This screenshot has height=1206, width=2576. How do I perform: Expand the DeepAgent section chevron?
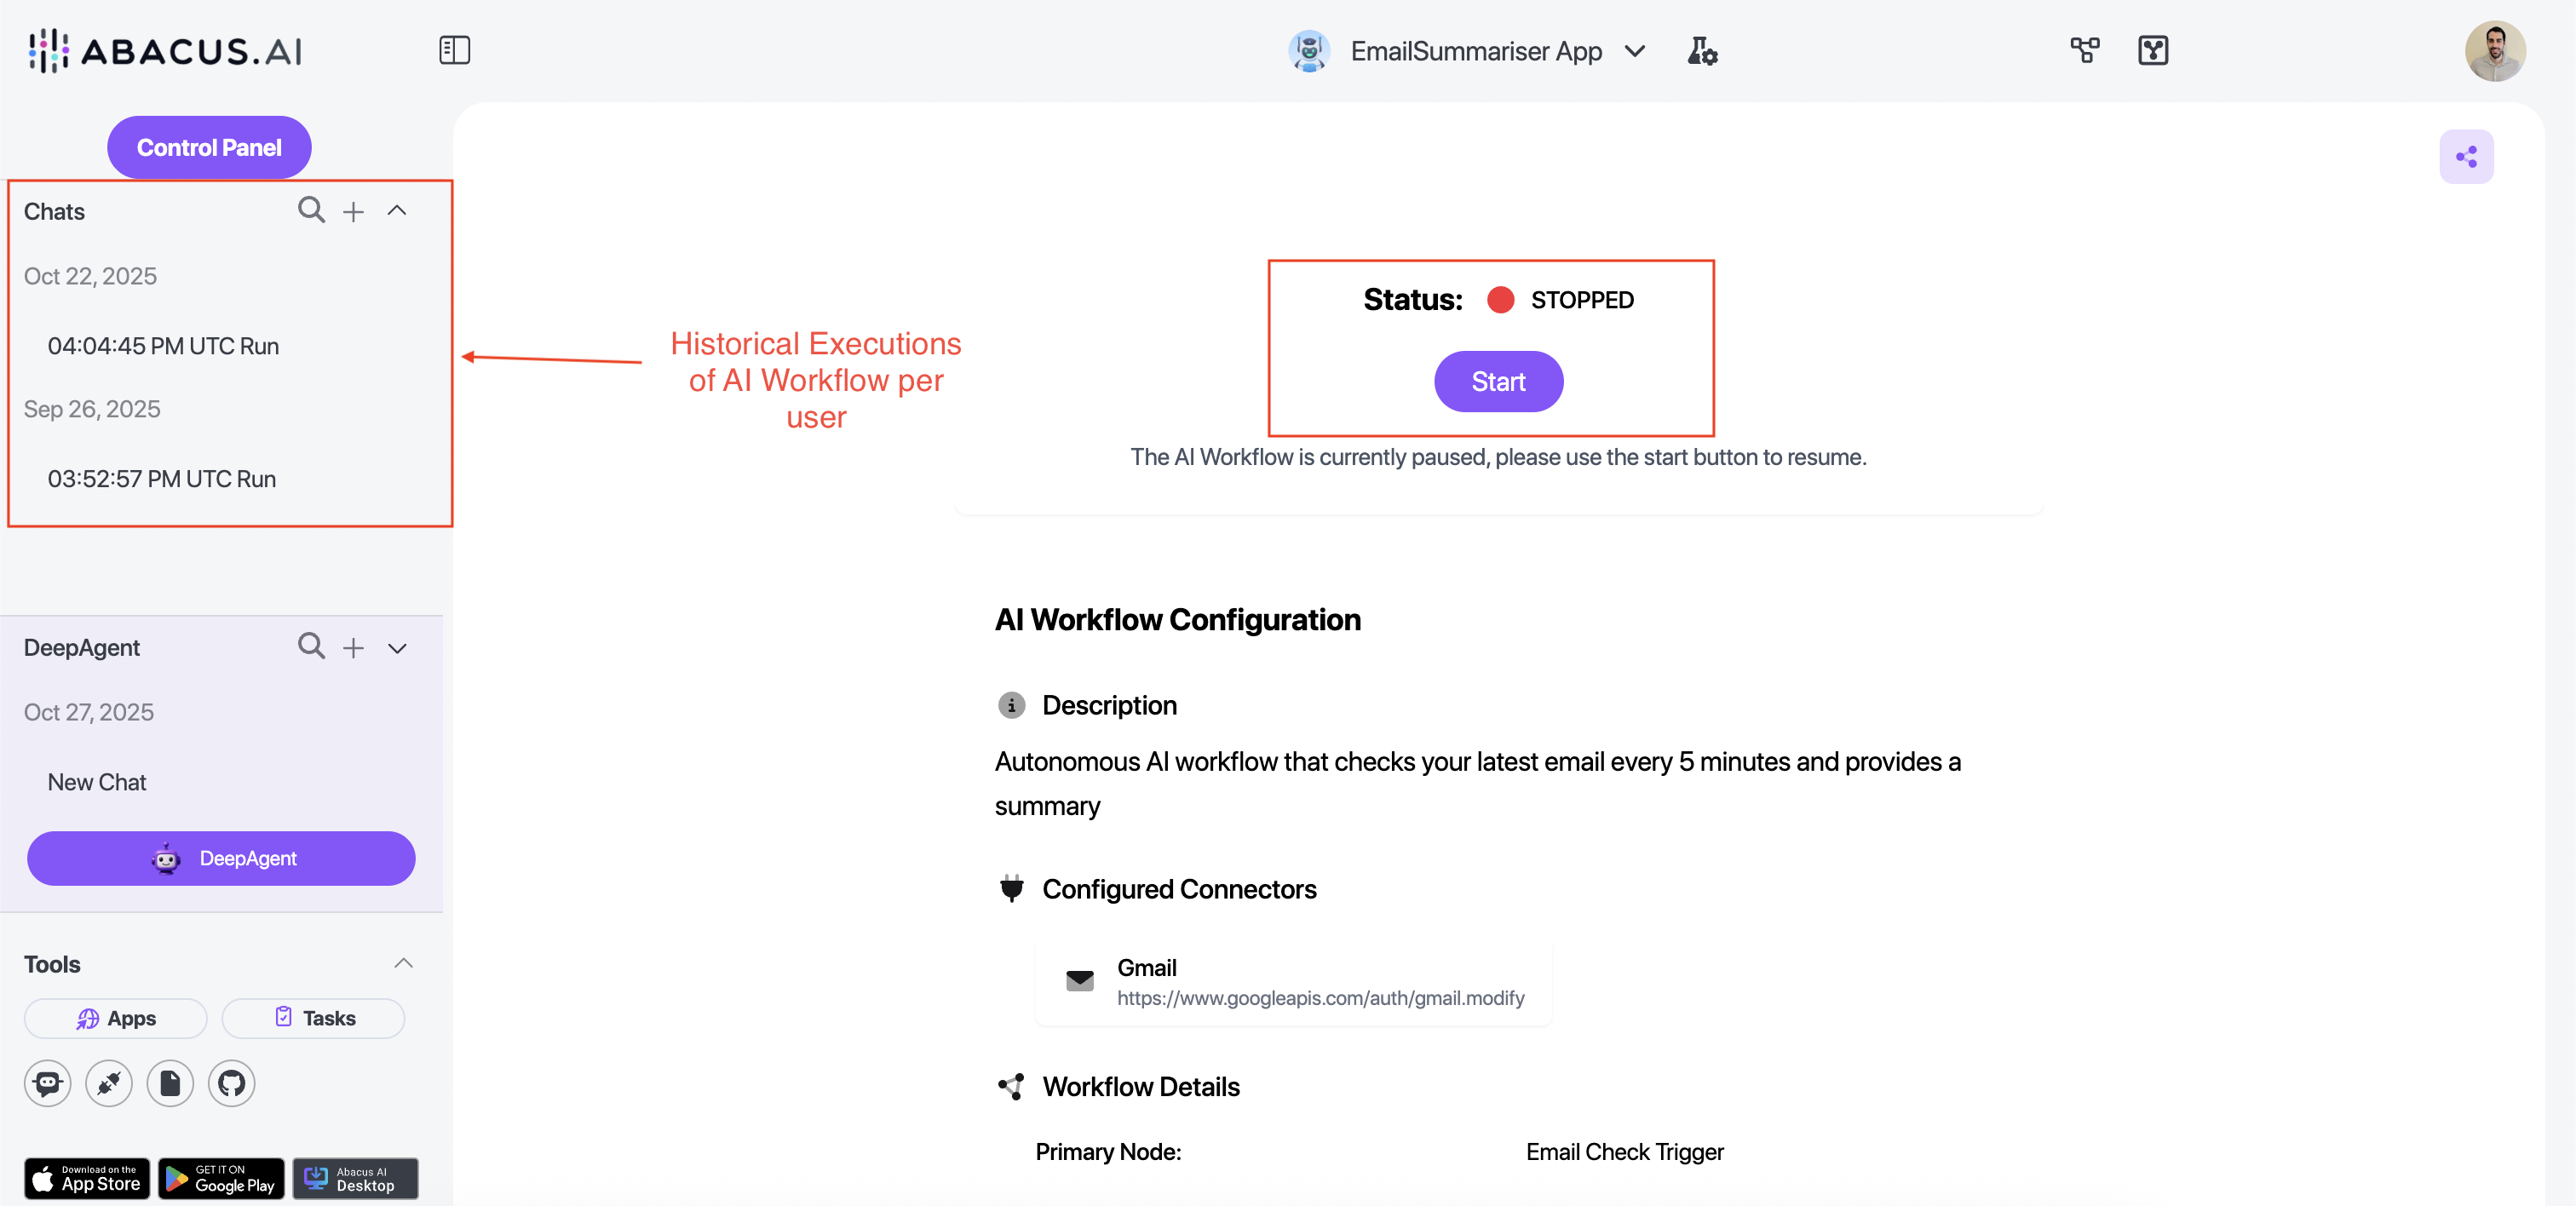tap(397, 648)
